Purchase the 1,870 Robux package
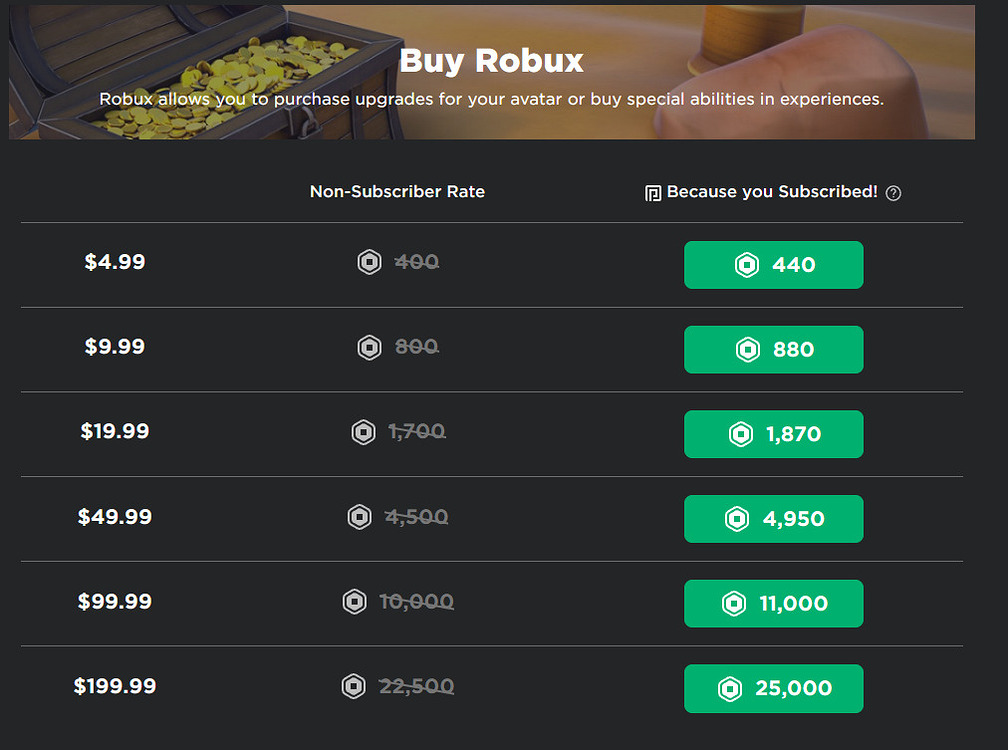This screenshot has height=750, width=1008. coord(773,434)
